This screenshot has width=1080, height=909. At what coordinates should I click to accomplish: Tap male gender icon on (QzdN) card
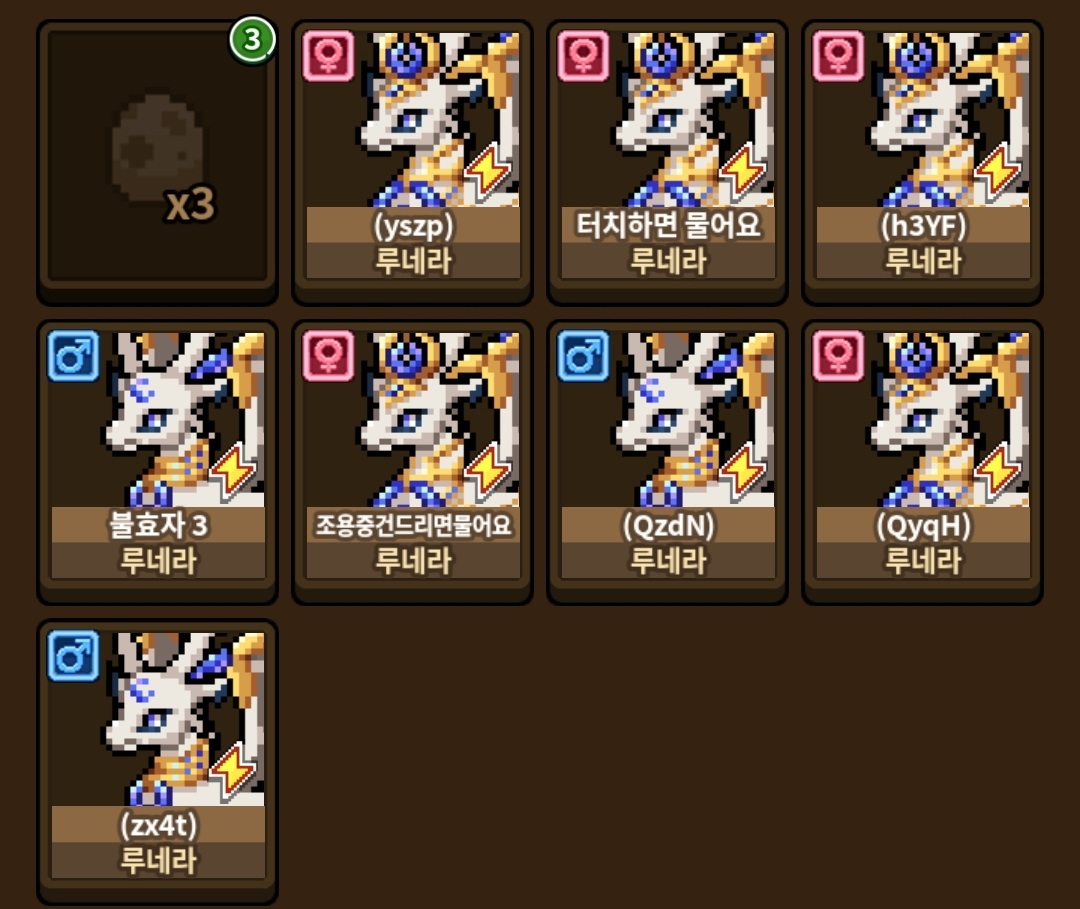583,355
